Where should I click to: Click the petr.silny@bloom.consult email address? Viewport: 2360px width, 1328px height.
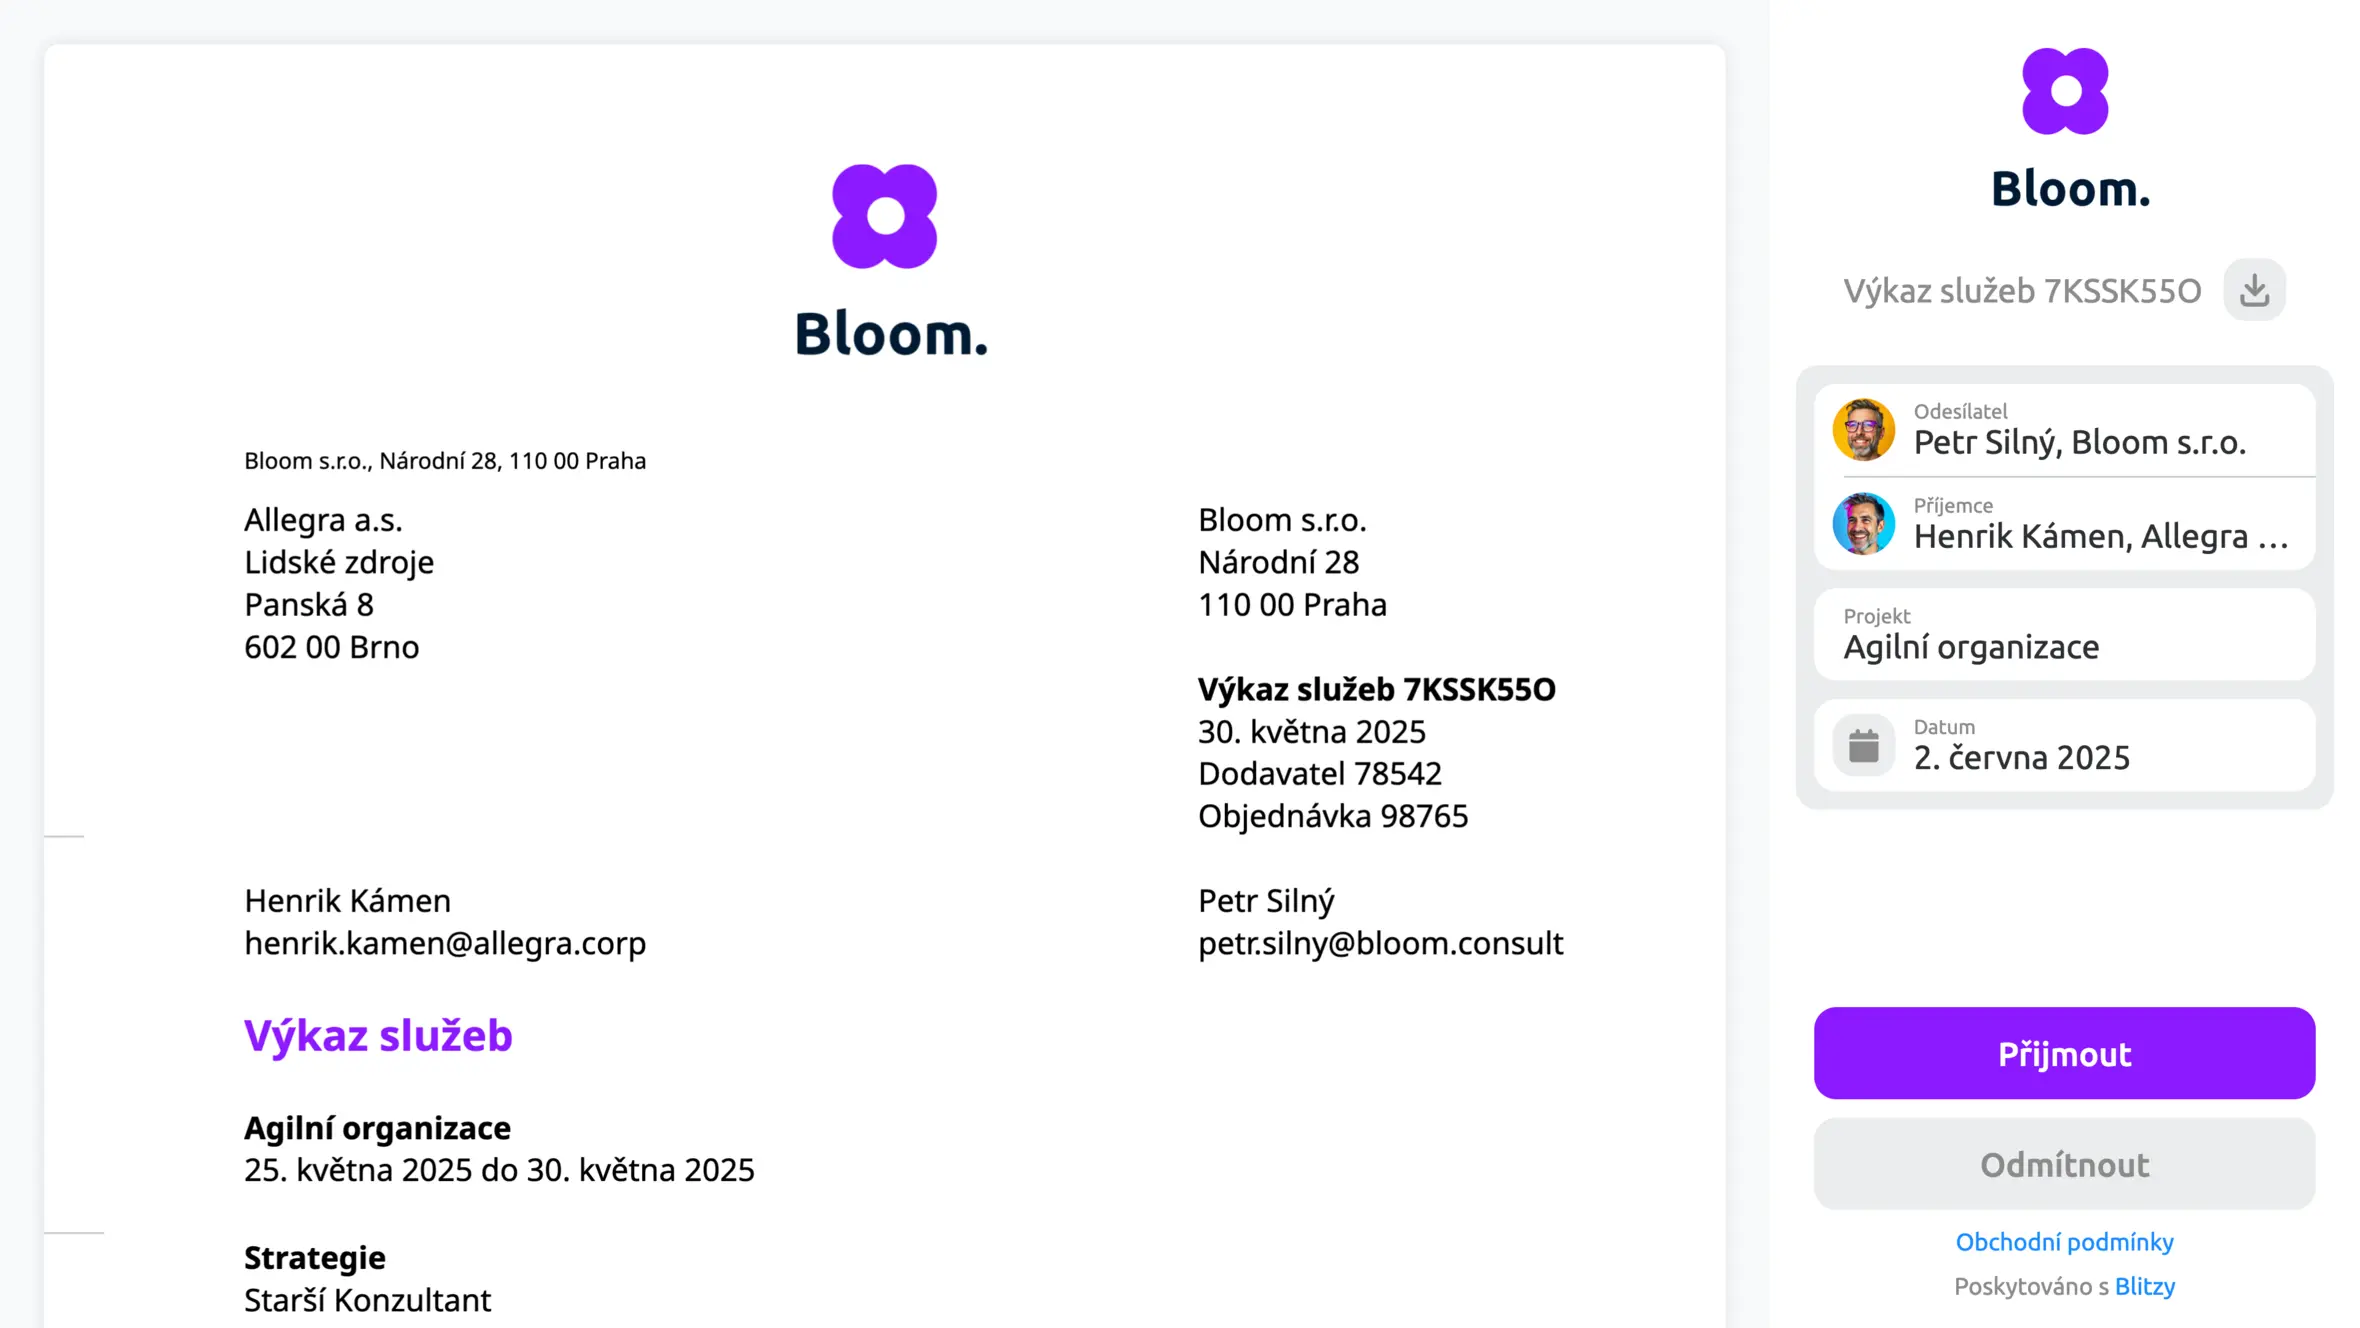pos(1380,943)
